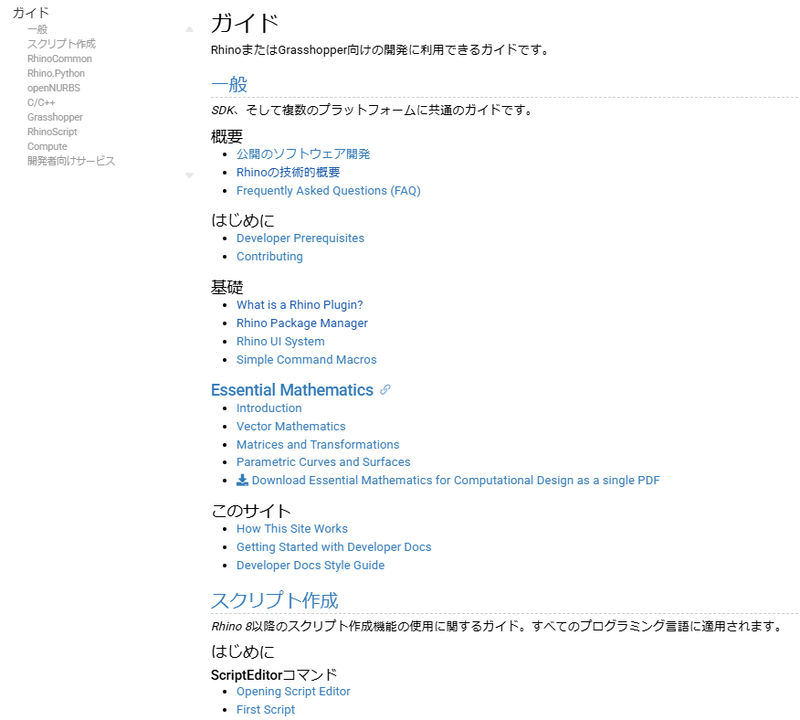This screenshot has width=800, height=720.
Task: Click the このサイト subheading
Action: click(251, 511)
